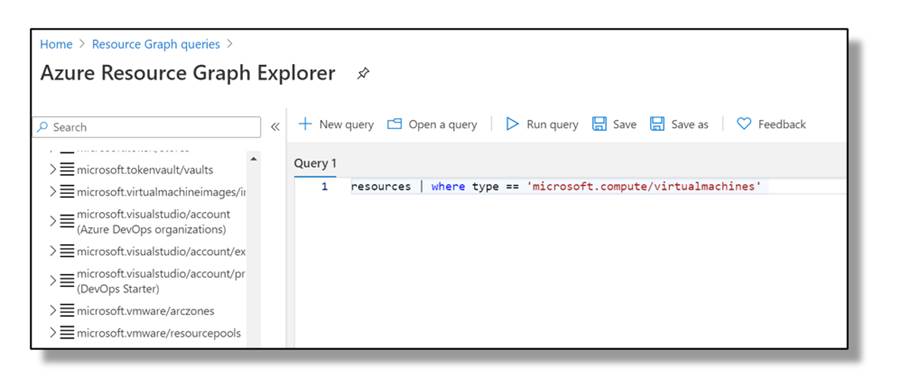Screen dimensions: 902x386
Task: Click the plus icon for New query
Action: pyautogui.click(x=305, y=124)
